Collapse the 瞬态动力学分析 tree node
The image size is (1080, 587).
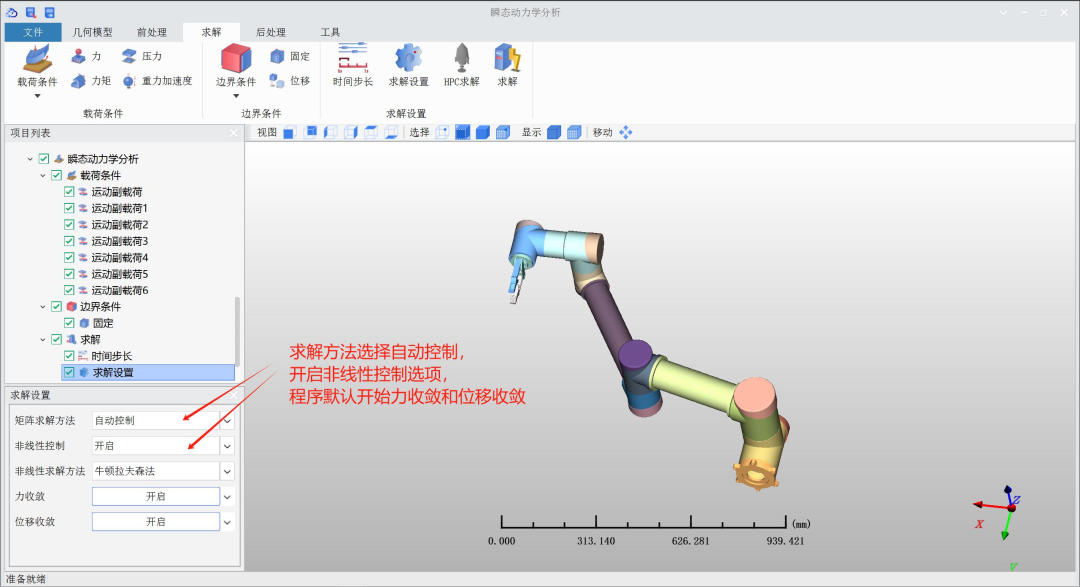click(30, 159)
